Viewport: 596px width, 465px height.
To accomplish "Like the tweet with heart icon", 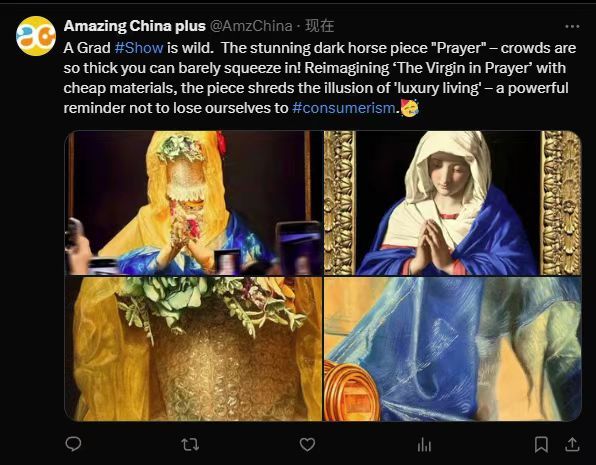I will tap(307, 444).
